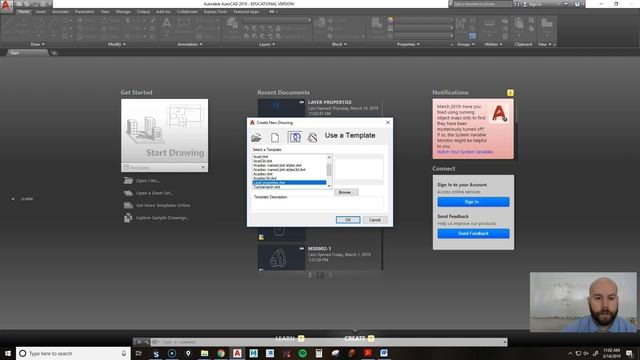Open recent document MS0902-1 thumbnail

pyautogui.click(x=281, y=257)
